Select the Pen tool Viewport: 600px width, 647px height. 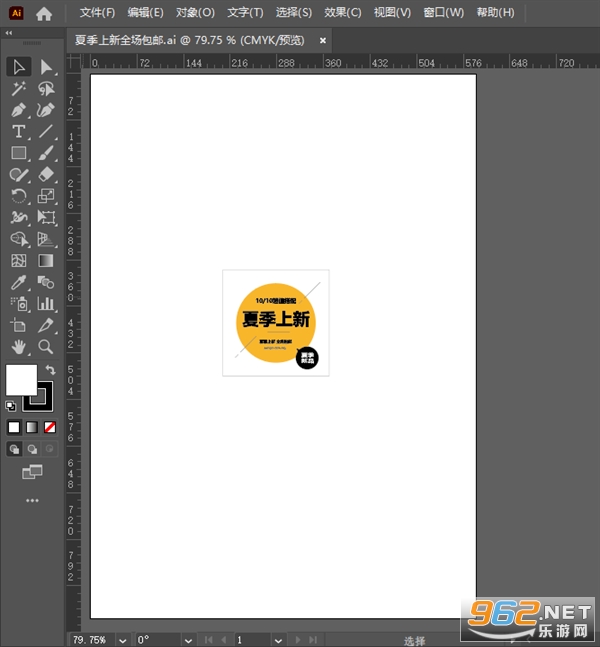pyautogui.click(x=19, y=110)
